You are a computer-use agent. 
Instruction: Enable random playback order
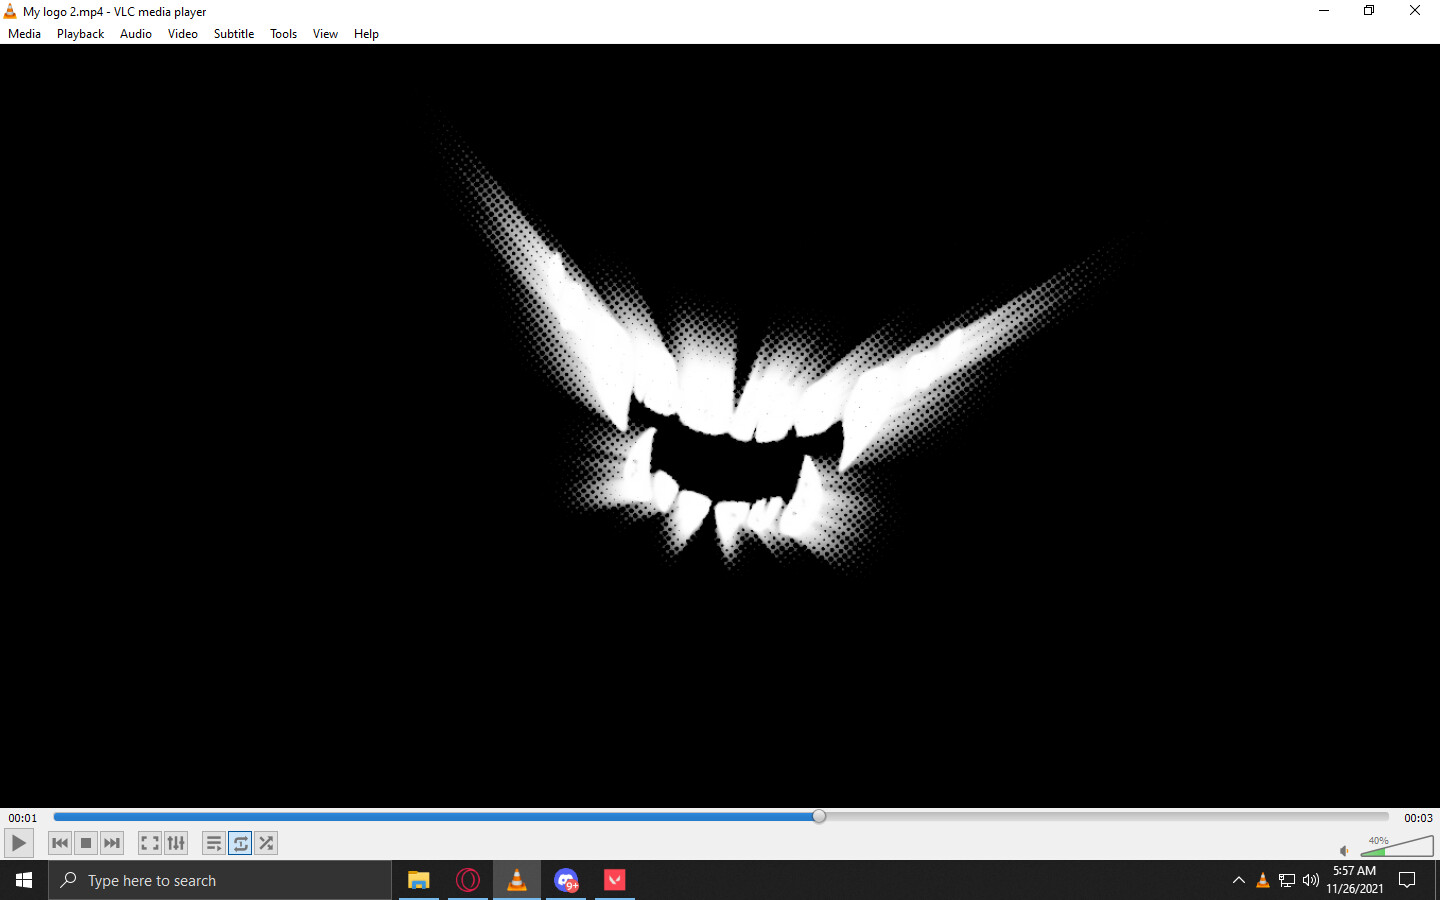(x=265, y=843)
